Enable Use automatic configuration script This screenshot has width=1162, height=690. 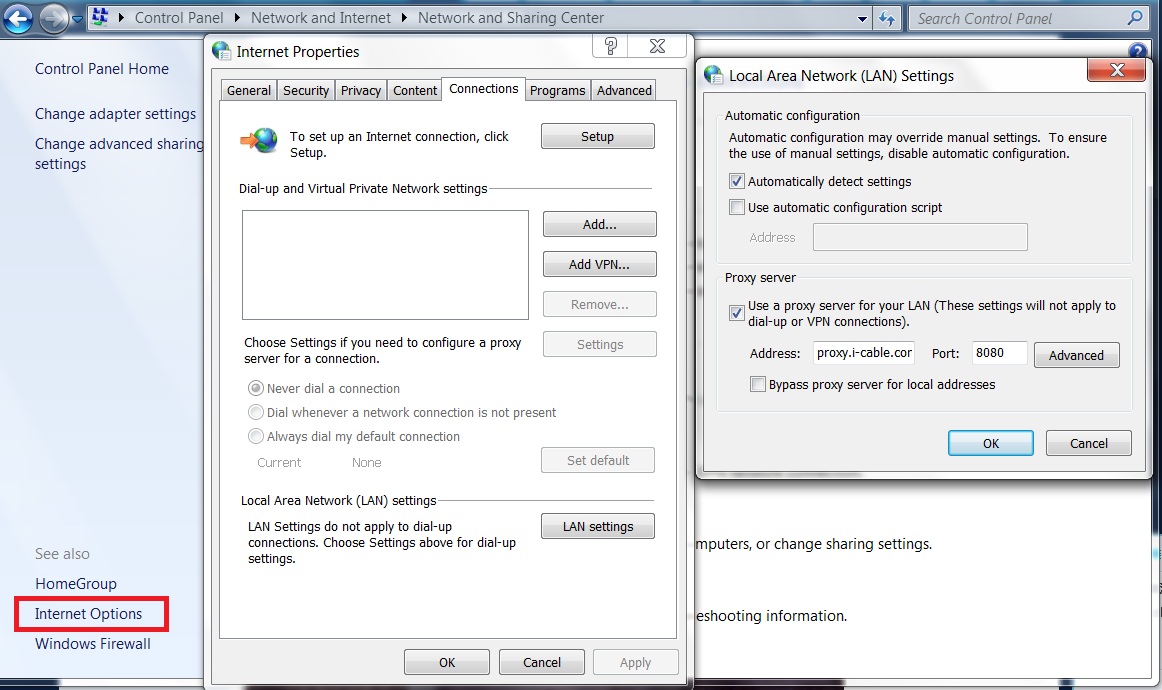(737, 208)
